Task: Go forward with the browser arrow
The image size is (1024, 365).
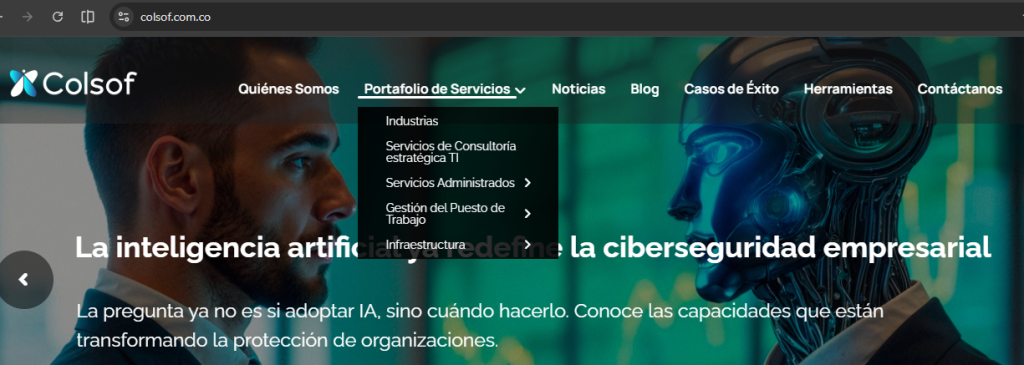Action: tap(27, 17)
